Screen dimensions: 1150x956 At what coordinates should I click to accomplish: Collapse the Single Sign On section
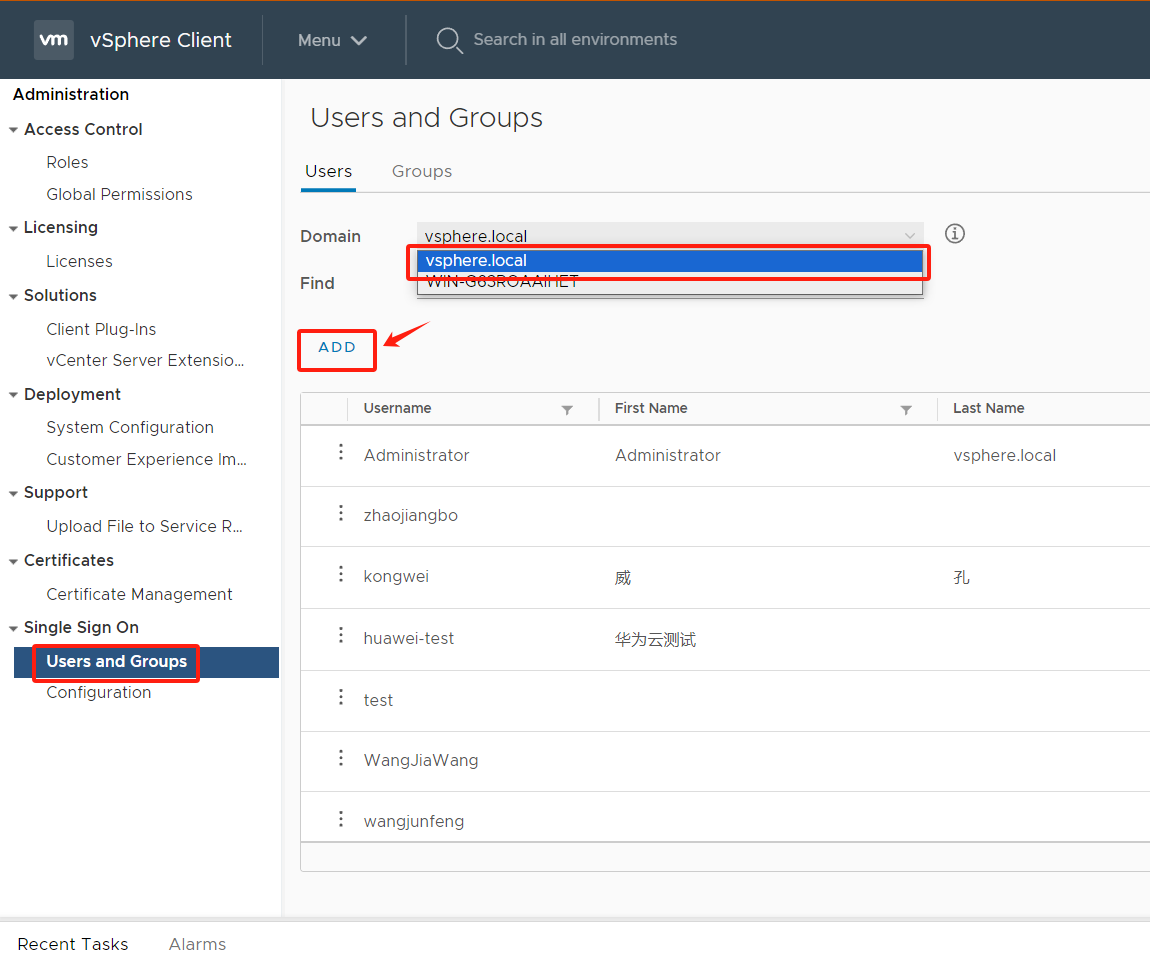[x=13, y=628]
